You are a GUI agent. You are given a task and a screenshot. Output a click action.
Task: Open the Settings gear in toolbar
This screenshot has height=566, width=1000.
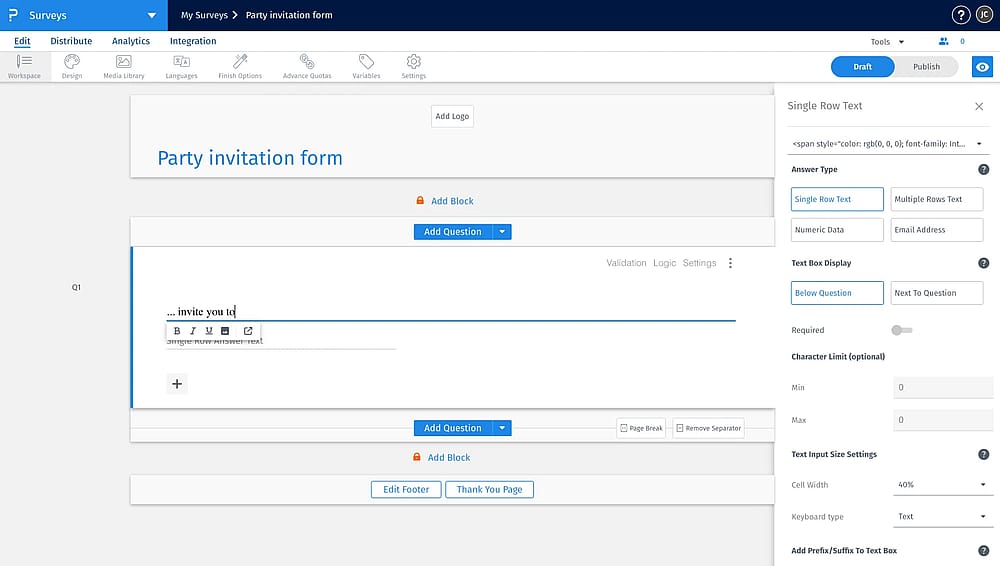[413, 66]
